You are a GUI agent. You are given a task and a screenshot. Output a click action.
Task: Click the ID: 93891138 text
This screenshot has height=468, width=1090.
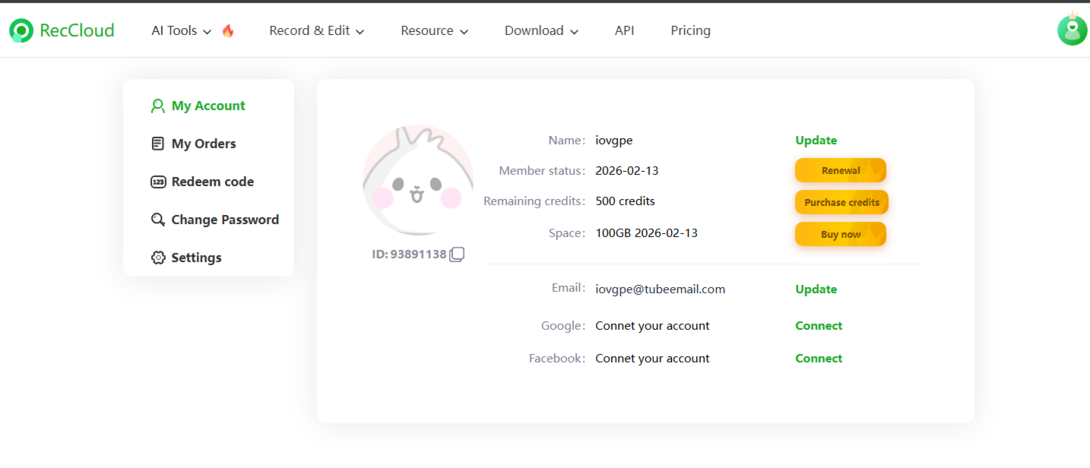point(409,255)
